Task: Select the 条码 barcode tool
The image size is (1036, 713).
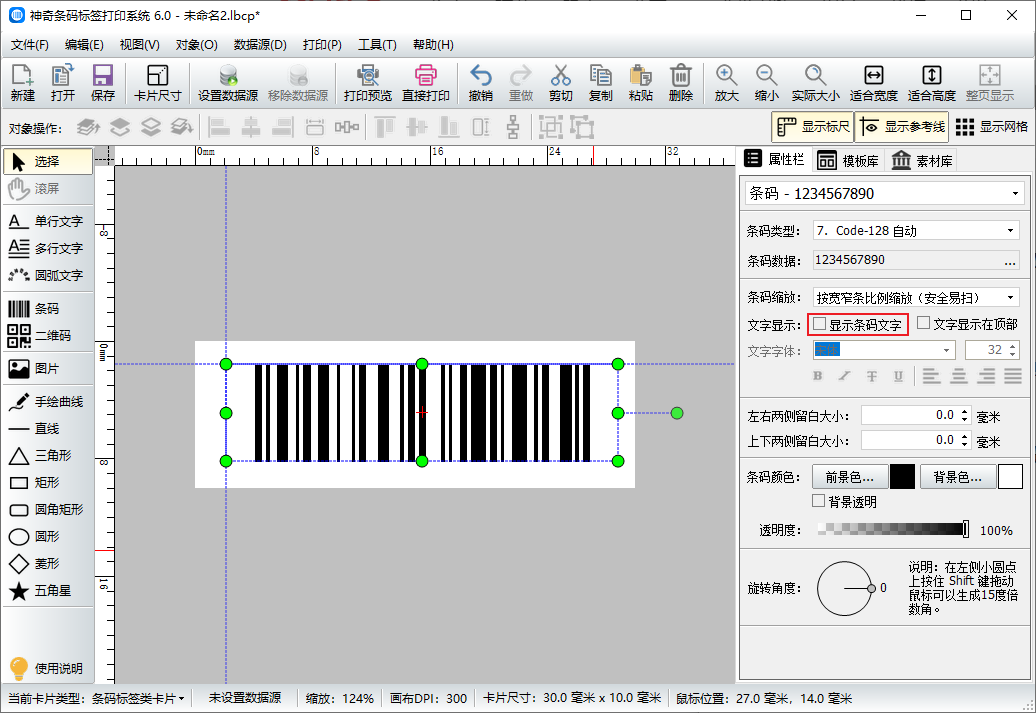Action: pos(48,309)
